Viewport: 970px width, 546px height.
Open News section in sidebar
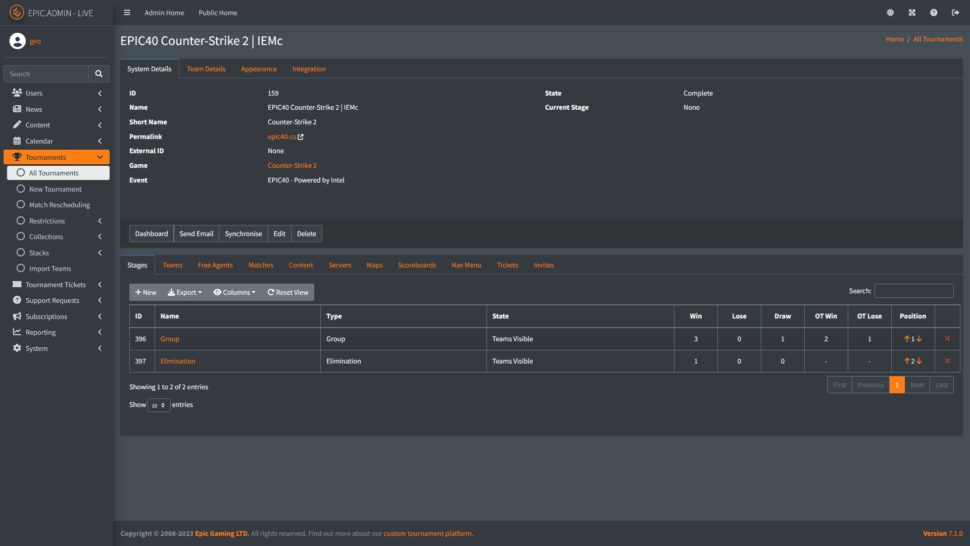pos(56,109)
